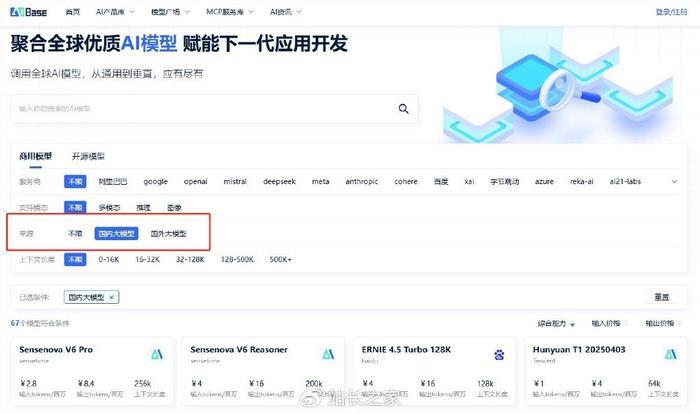Screen dimensions: 700x414
Task: Open the 首页 nav item
Action: tap(72, 12)
